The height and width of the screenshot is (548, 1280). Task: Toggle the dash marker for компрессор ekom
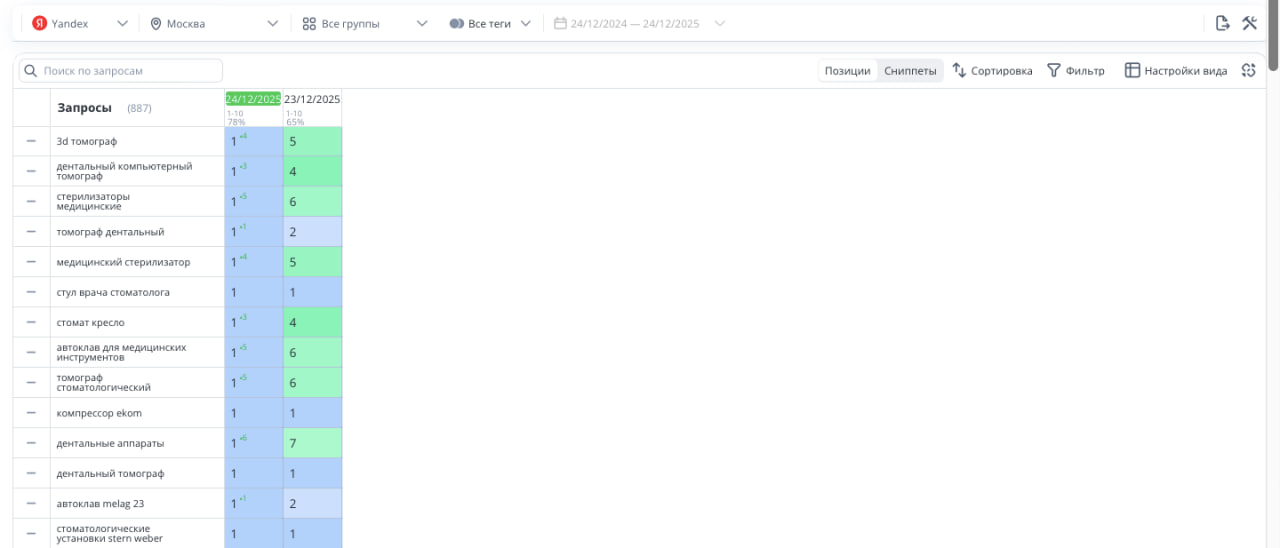[31, 413]
